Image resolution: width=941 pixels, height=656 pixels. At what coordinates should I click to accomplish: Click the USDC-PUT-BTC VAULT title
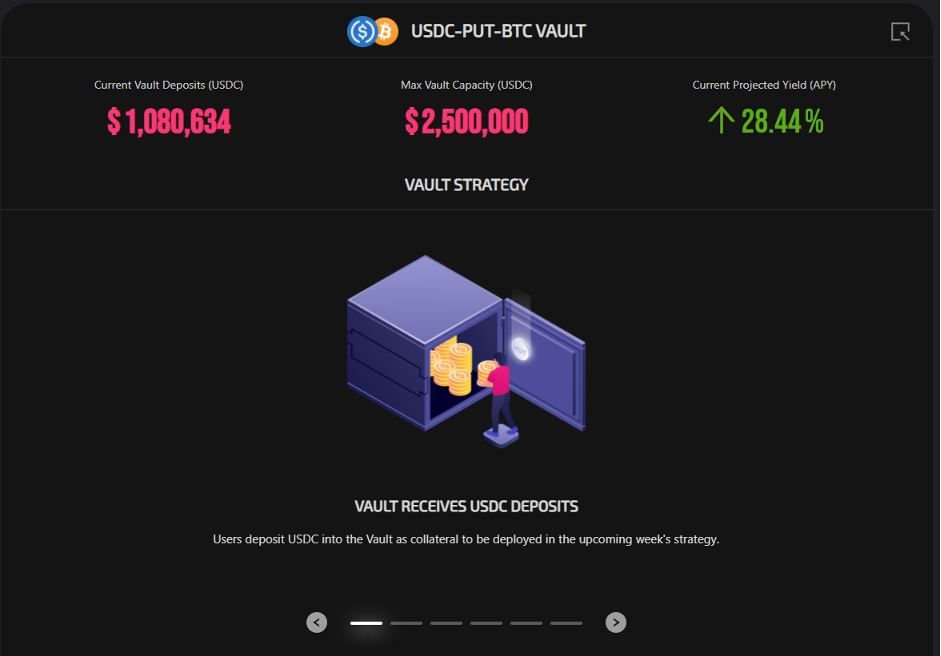(498, 31)
